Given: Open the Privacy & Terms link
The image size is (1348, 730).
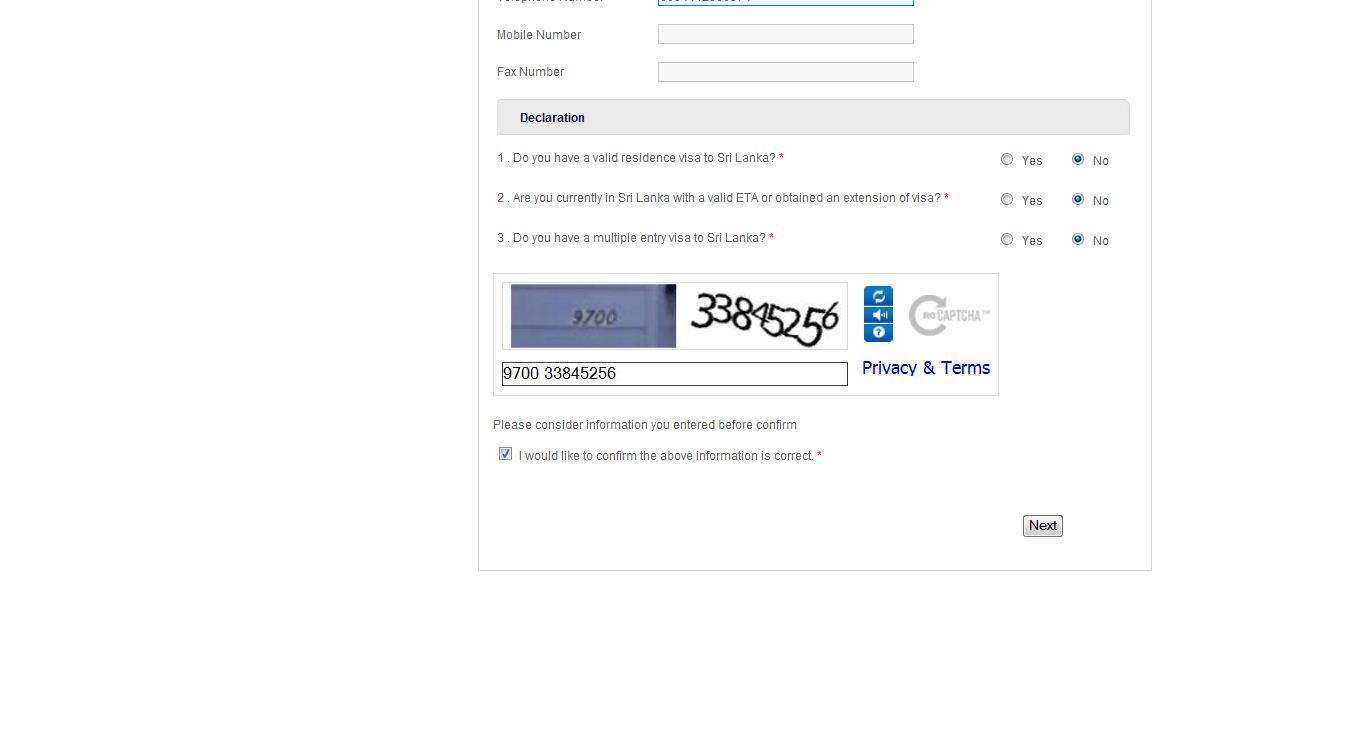Looking at the screenshot, I should [926, 368].
